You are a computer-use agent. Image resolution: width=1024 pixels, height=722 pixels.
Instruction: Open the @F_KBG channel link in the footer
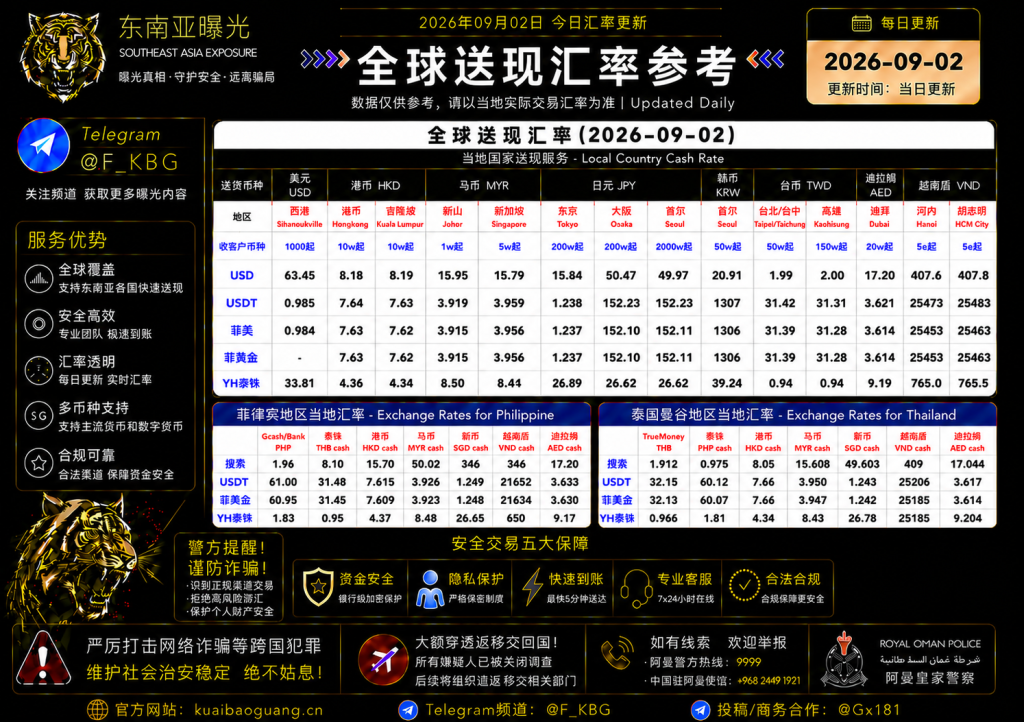pos(578,710)
